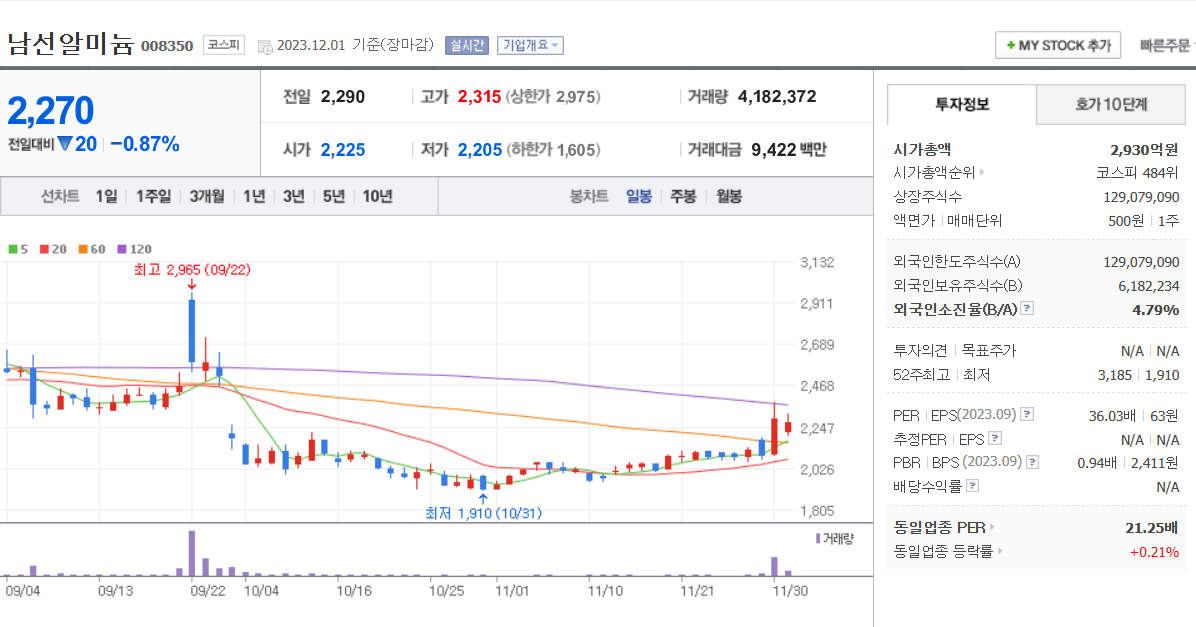Select the 일봉 candle chart
The width and height of the screenshot is (1196, 627).
tap(639, 197)
